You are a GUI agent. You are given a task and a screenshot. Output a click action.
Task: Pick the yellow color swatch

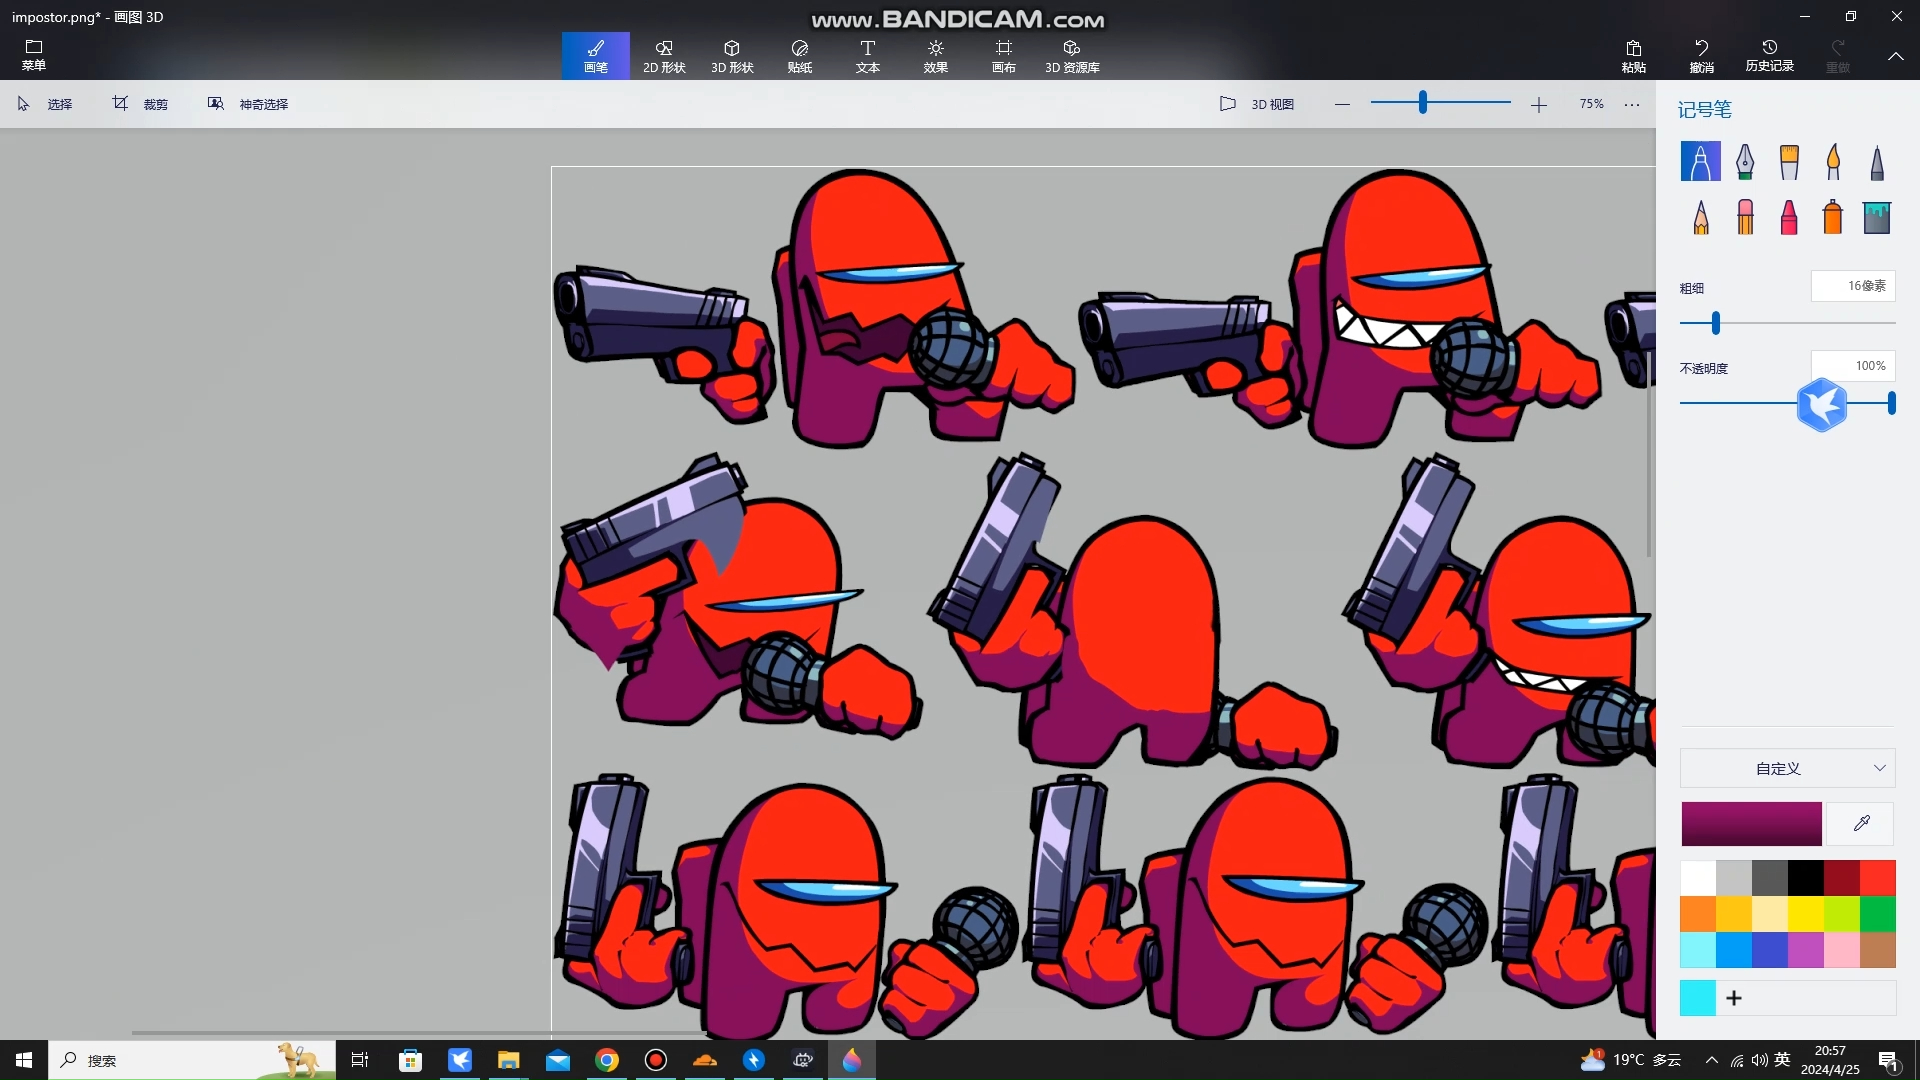pyautogui.click(x=1806, y=914)
